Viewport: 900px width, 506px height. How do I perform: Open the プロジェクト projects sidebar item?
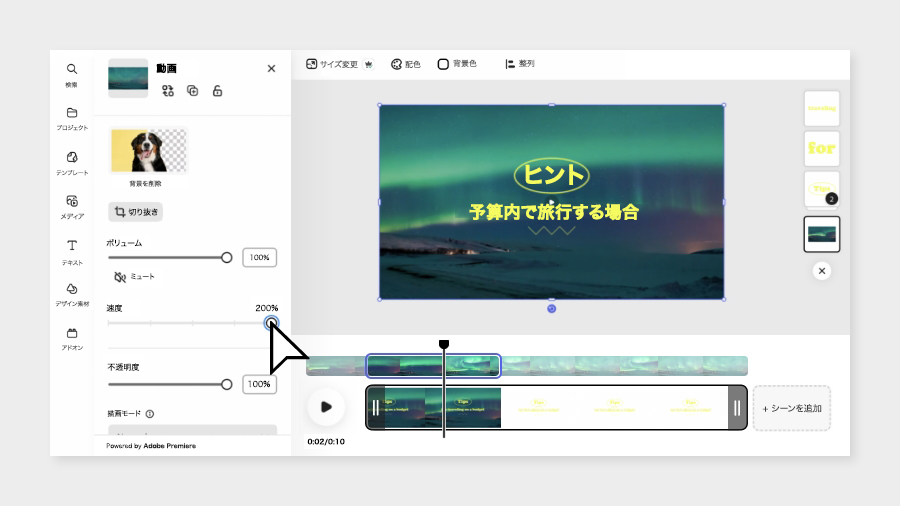pyautogui.click(x=72, y=119)
